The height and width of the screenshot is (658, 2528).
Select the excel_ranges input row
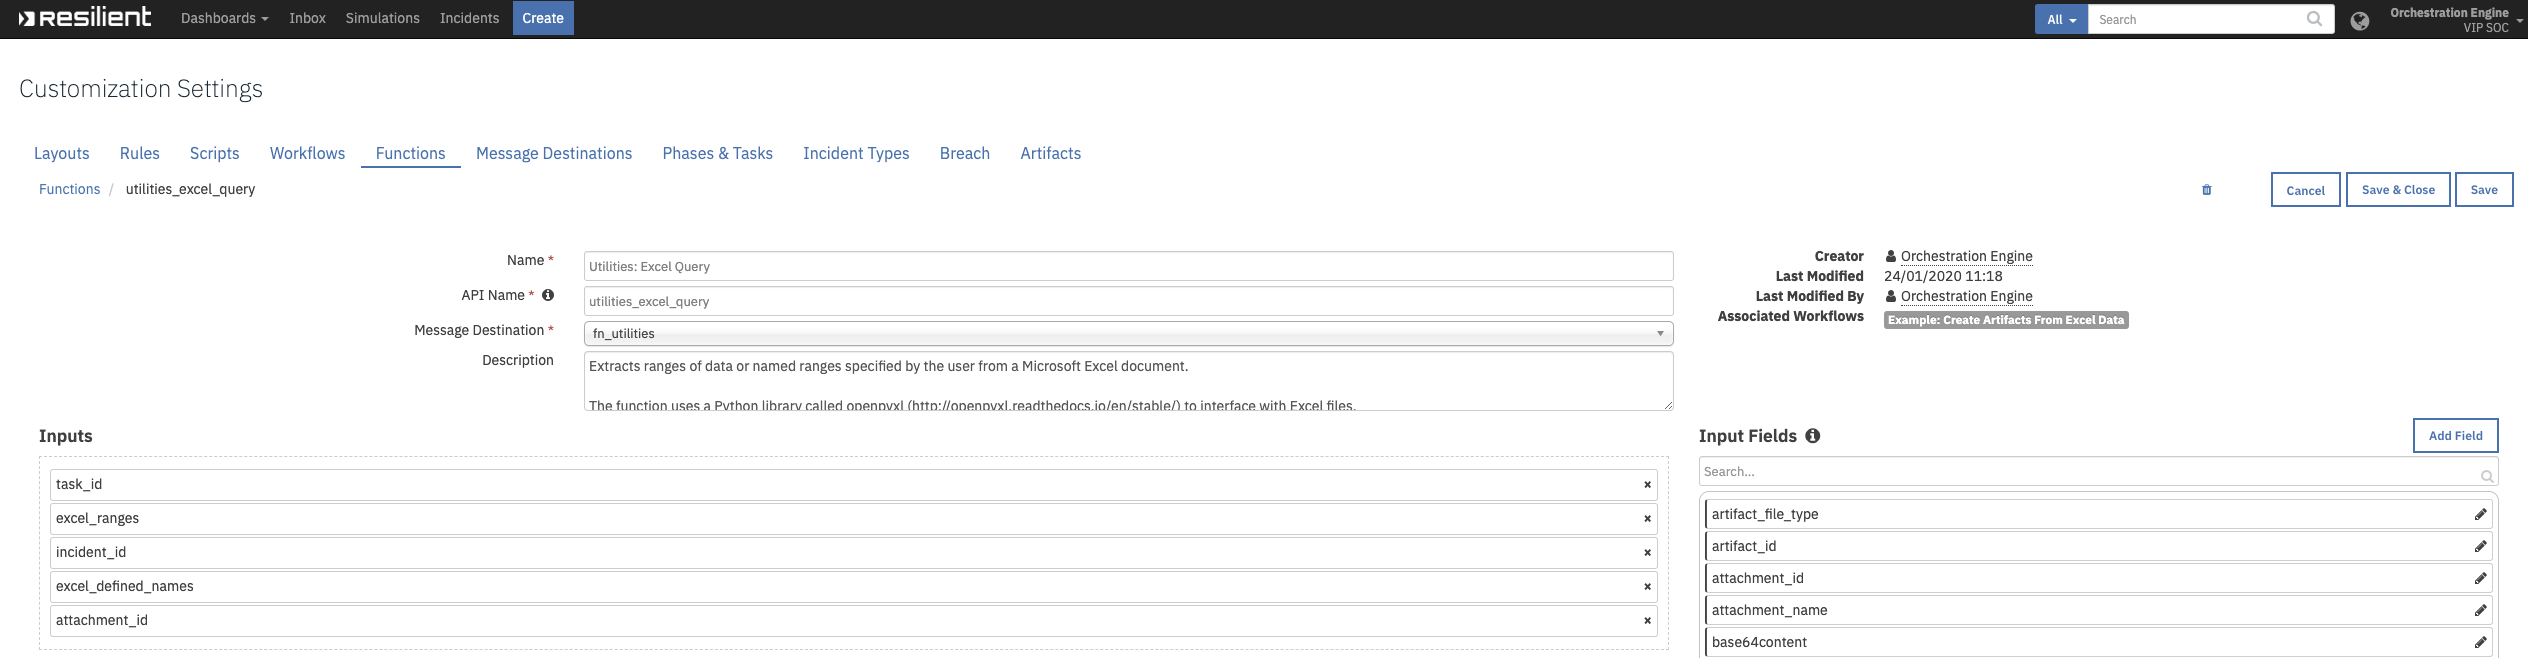(853, 519)
